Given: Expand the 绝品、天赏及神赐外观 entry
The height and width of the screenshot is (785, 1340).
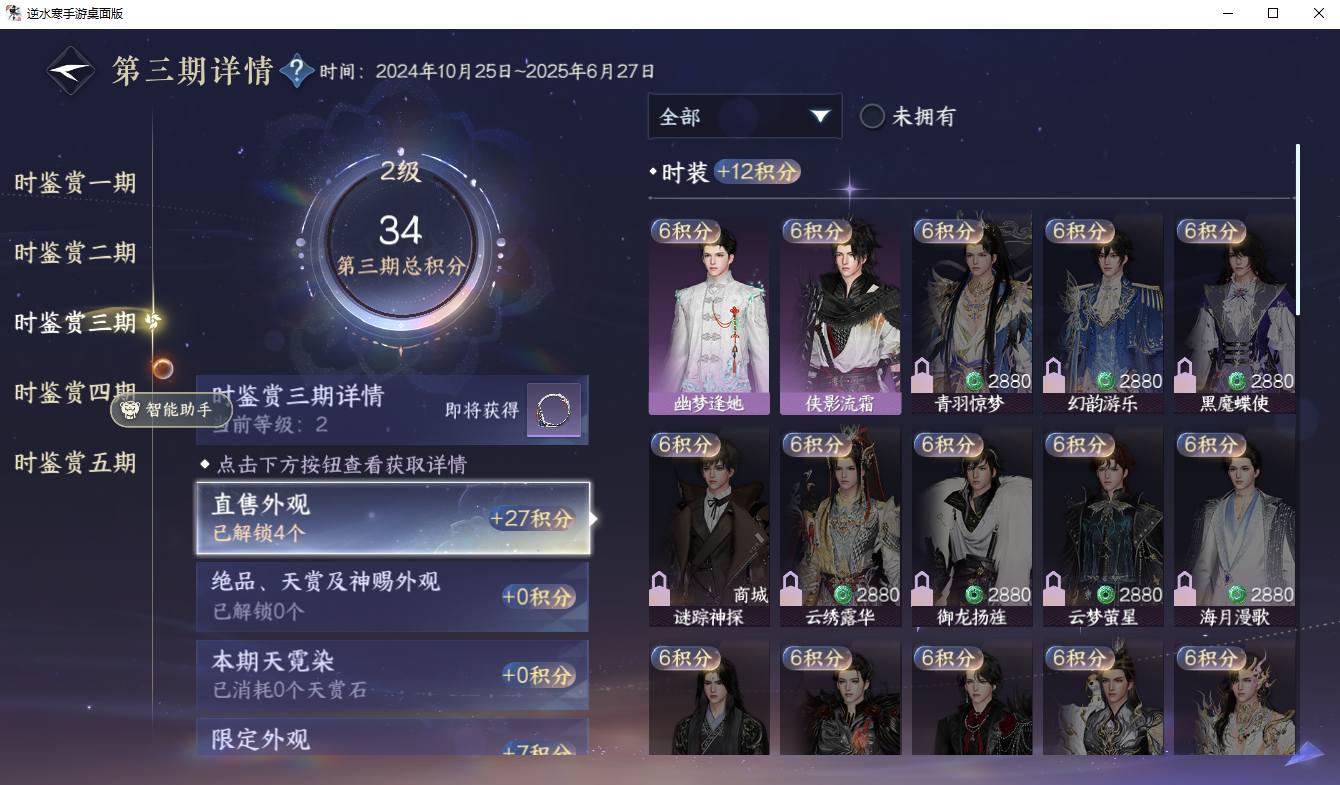Looking at the screenshot, I should (393, 596).
